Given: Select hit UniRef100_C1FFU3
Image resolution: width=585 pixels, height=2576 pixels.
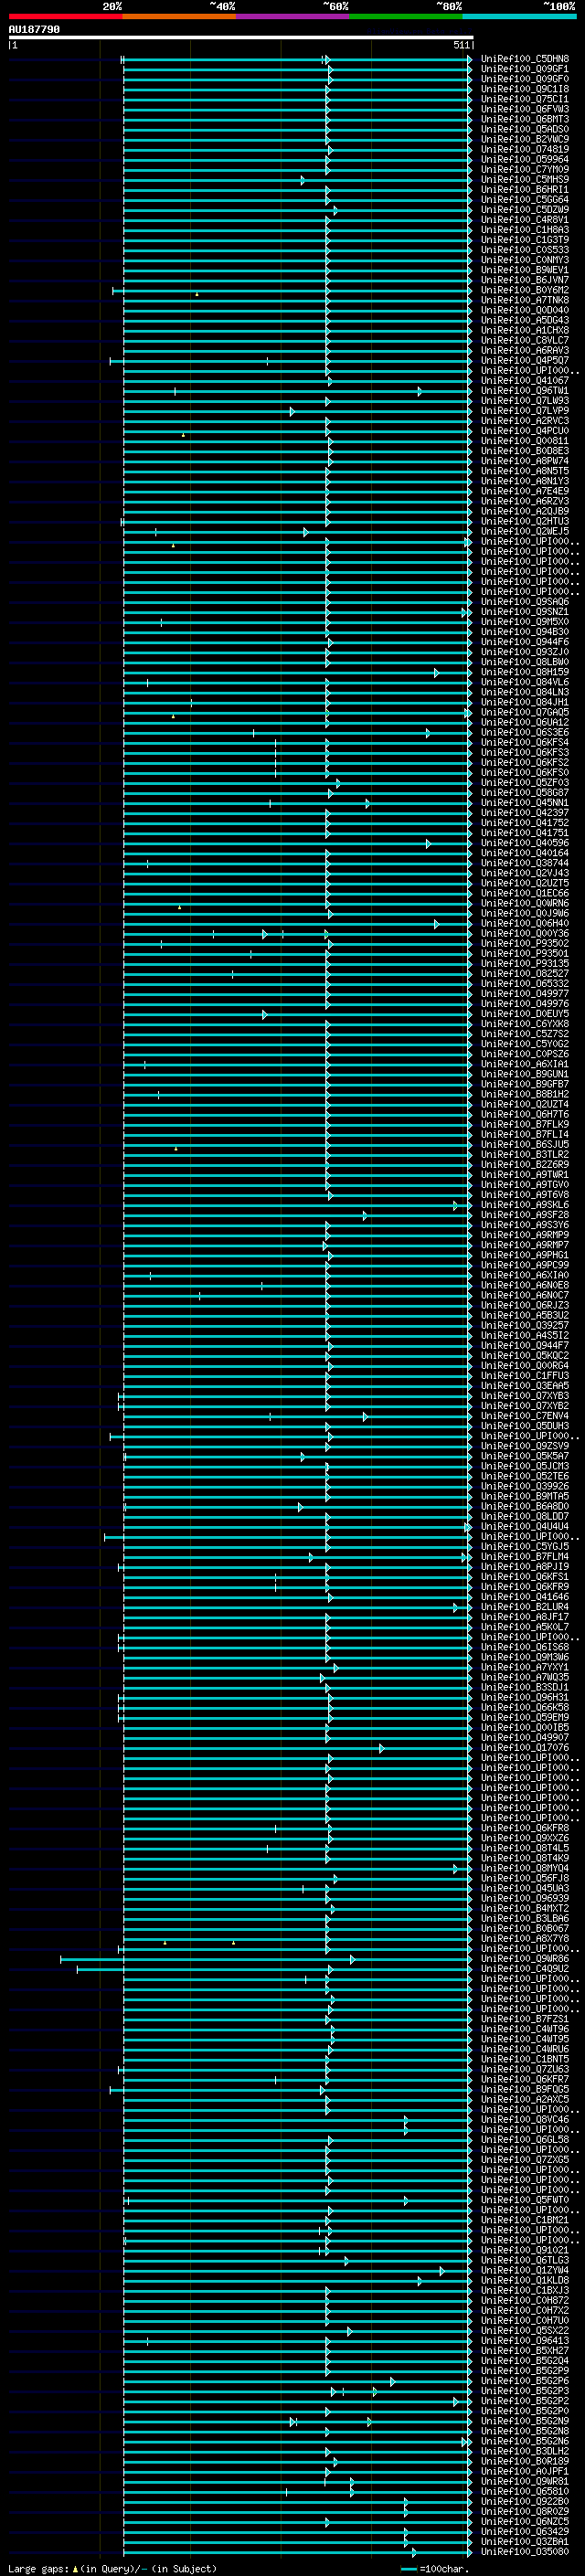Looking at the screenshot, I should (x=525, y=1376).
